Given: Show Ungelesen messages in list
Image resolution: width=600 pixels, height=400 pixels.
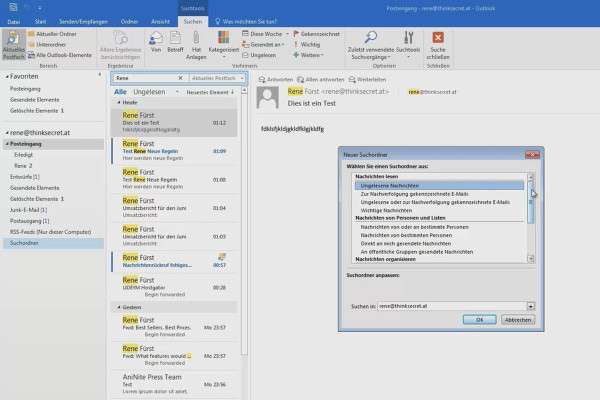Looking at the screenshot, I should pyautogui.click(x=149, y=92).
